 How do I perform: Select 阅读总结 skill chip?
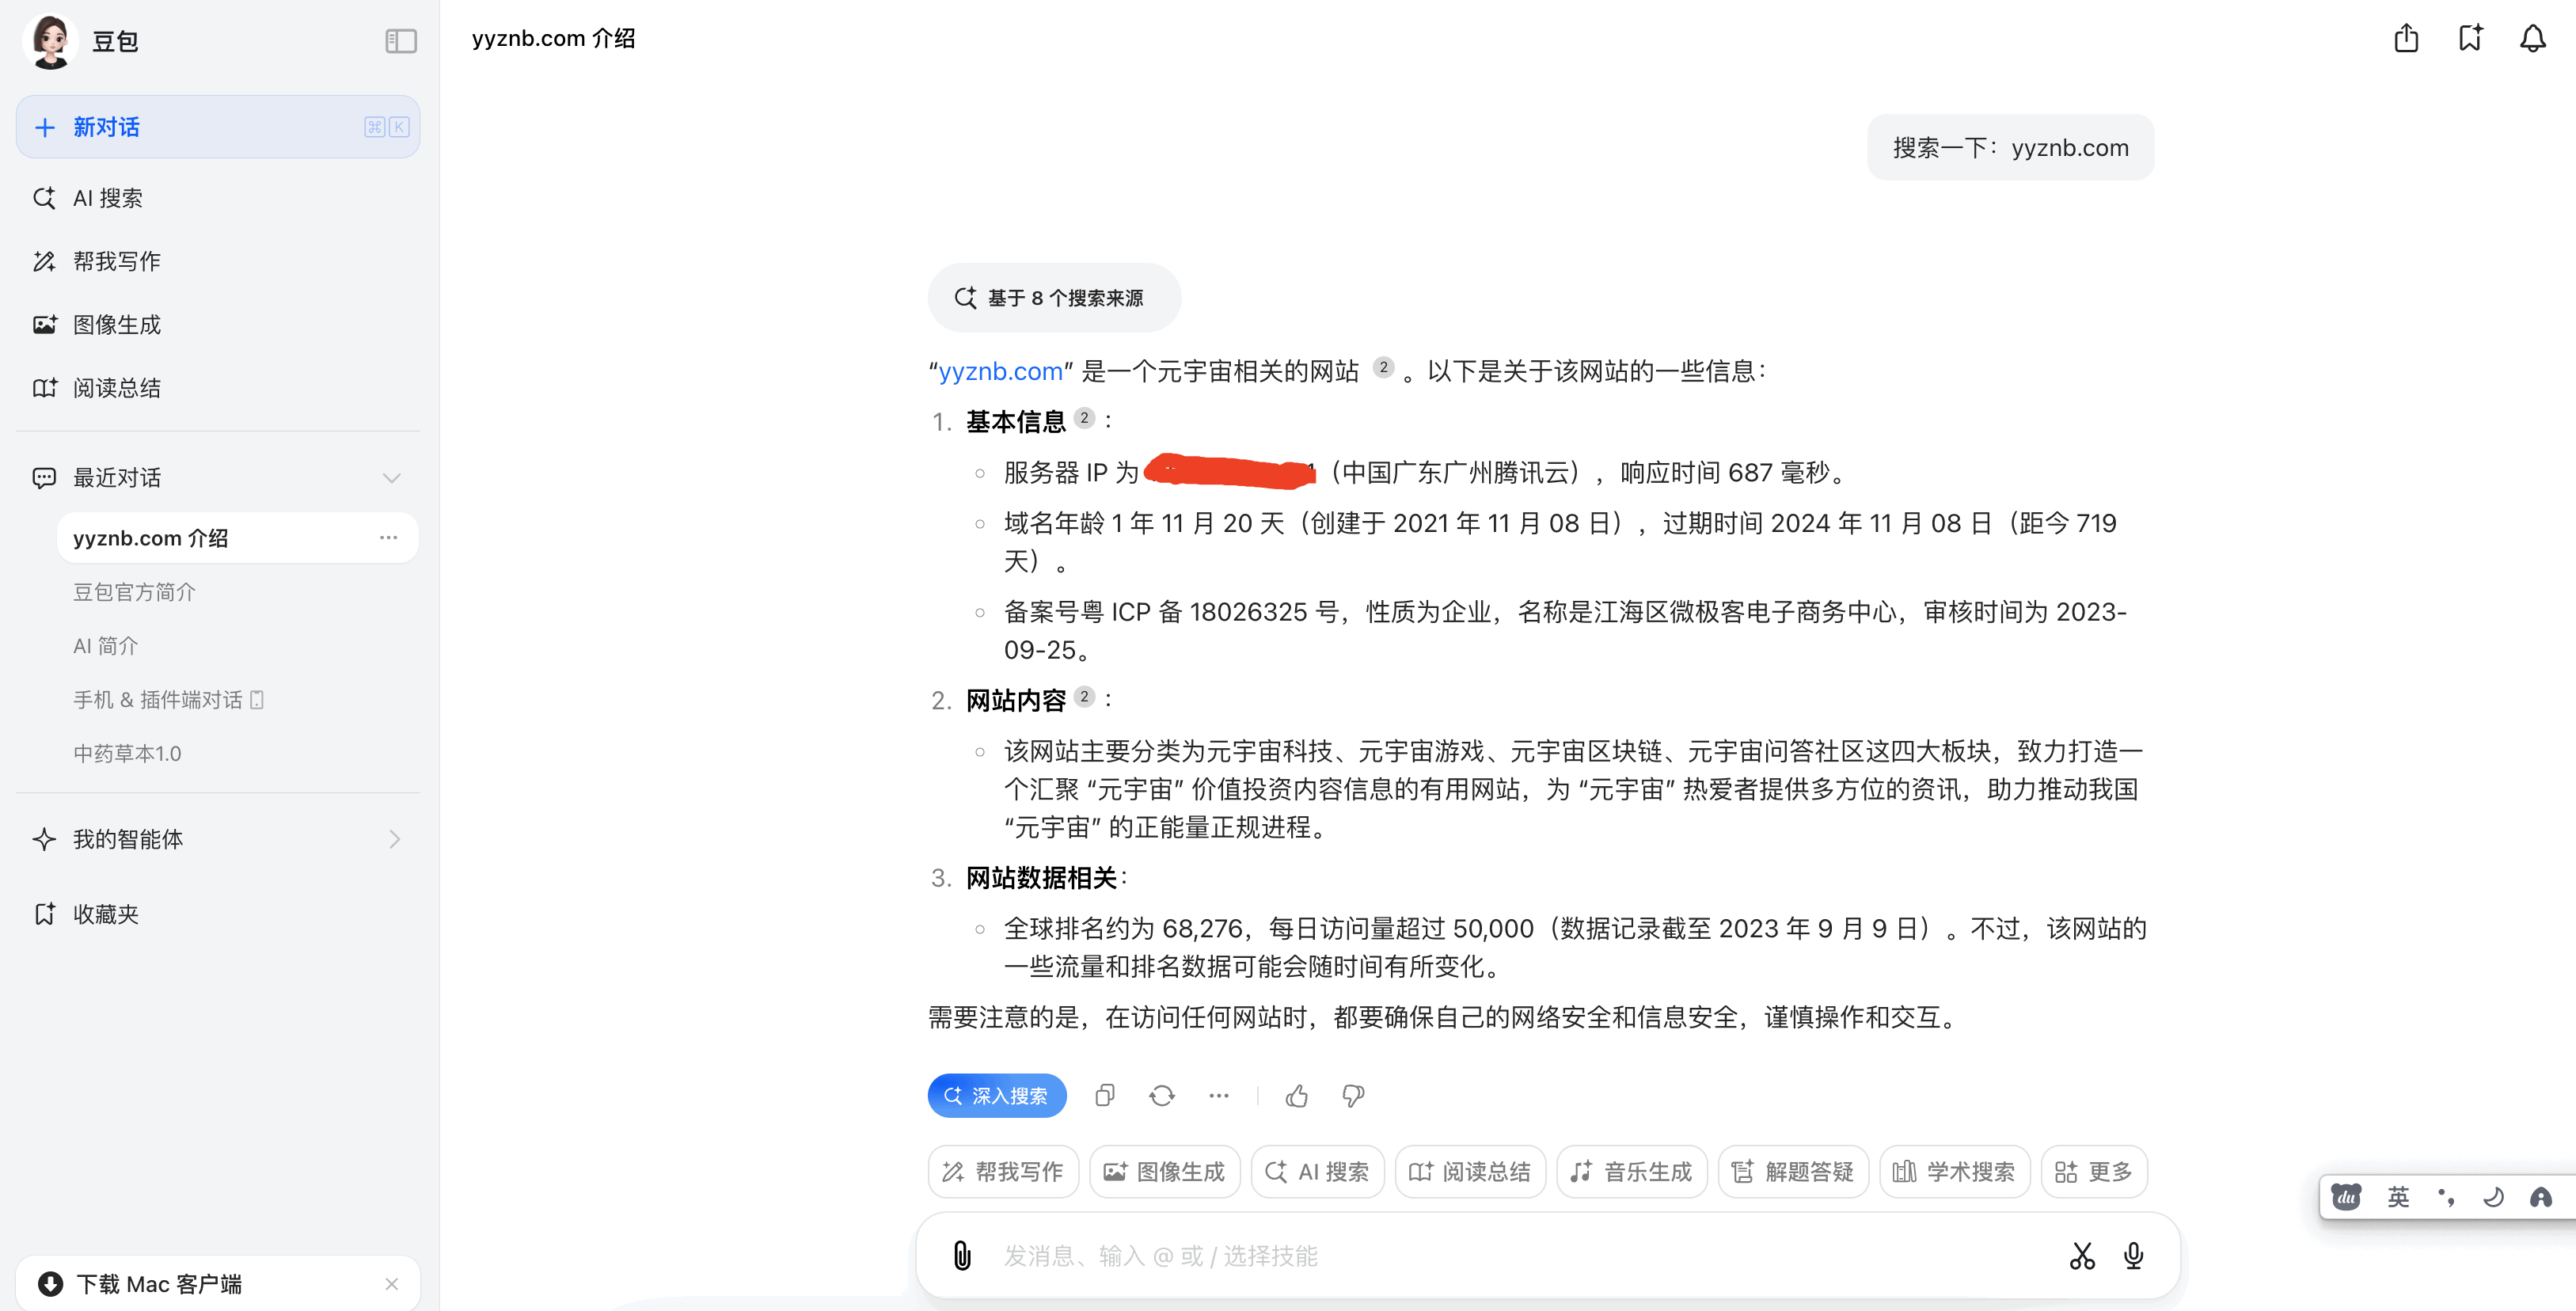pyautogui.click(x=1470, y=1171)
